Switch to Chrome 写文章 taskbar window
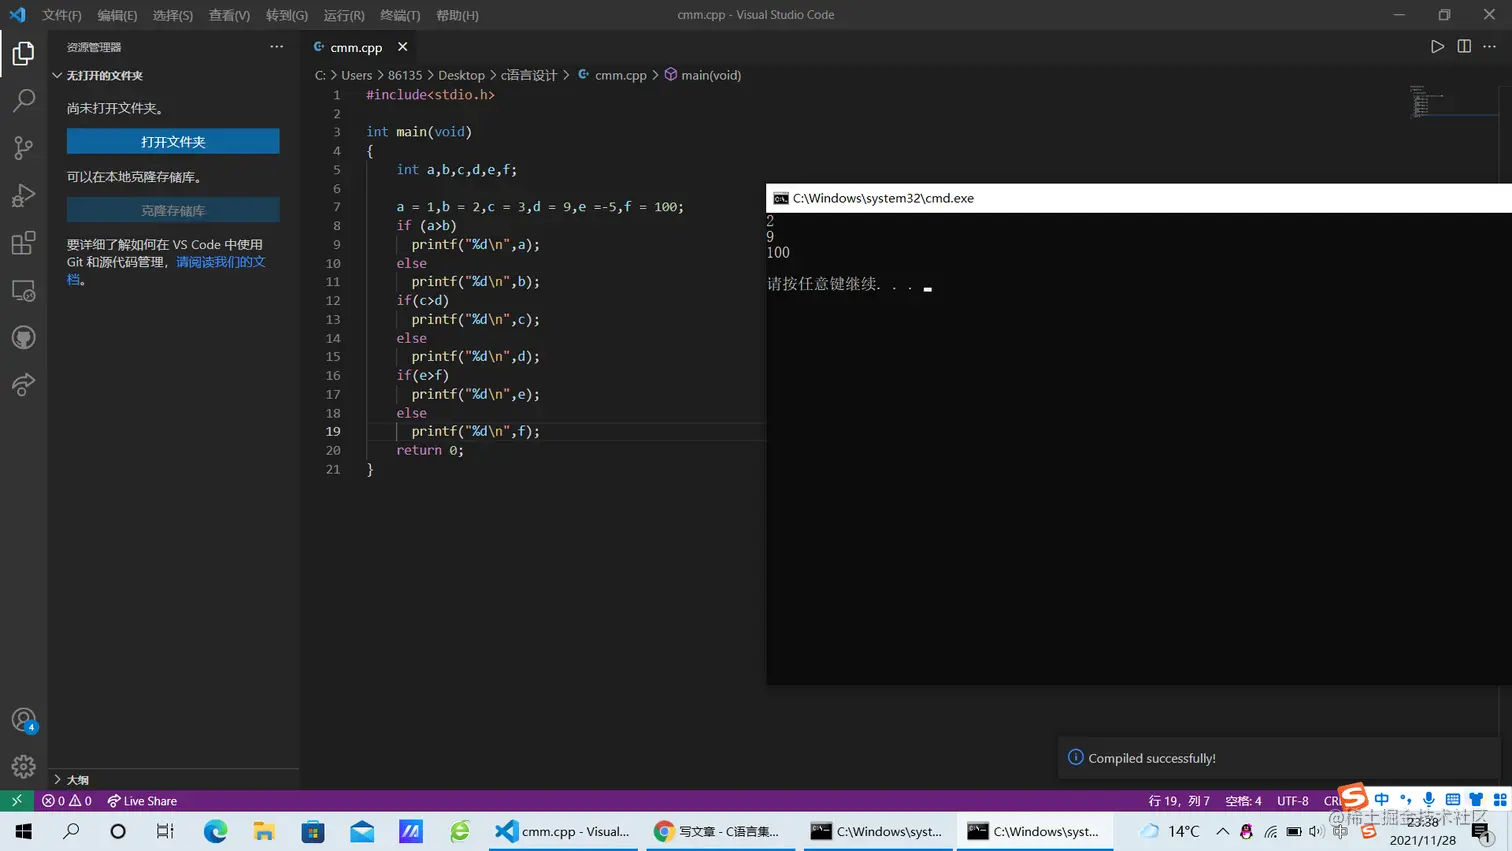The height and width of the screenshot is (851, 1512). 721,831
